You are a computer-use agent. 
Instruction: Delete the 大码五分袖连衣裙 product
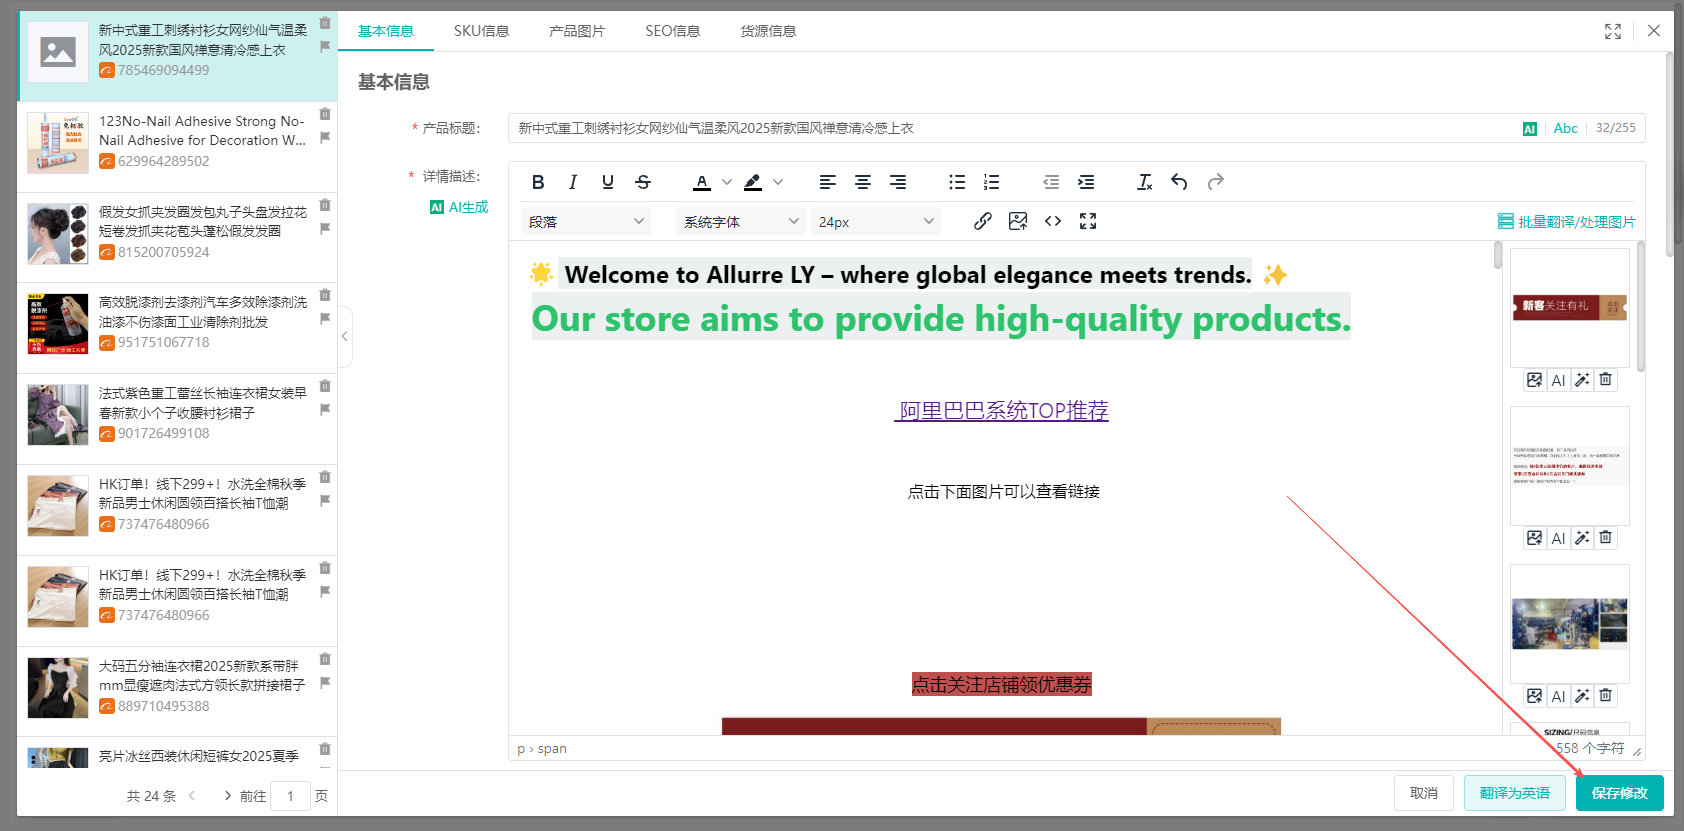pos(325,659)
